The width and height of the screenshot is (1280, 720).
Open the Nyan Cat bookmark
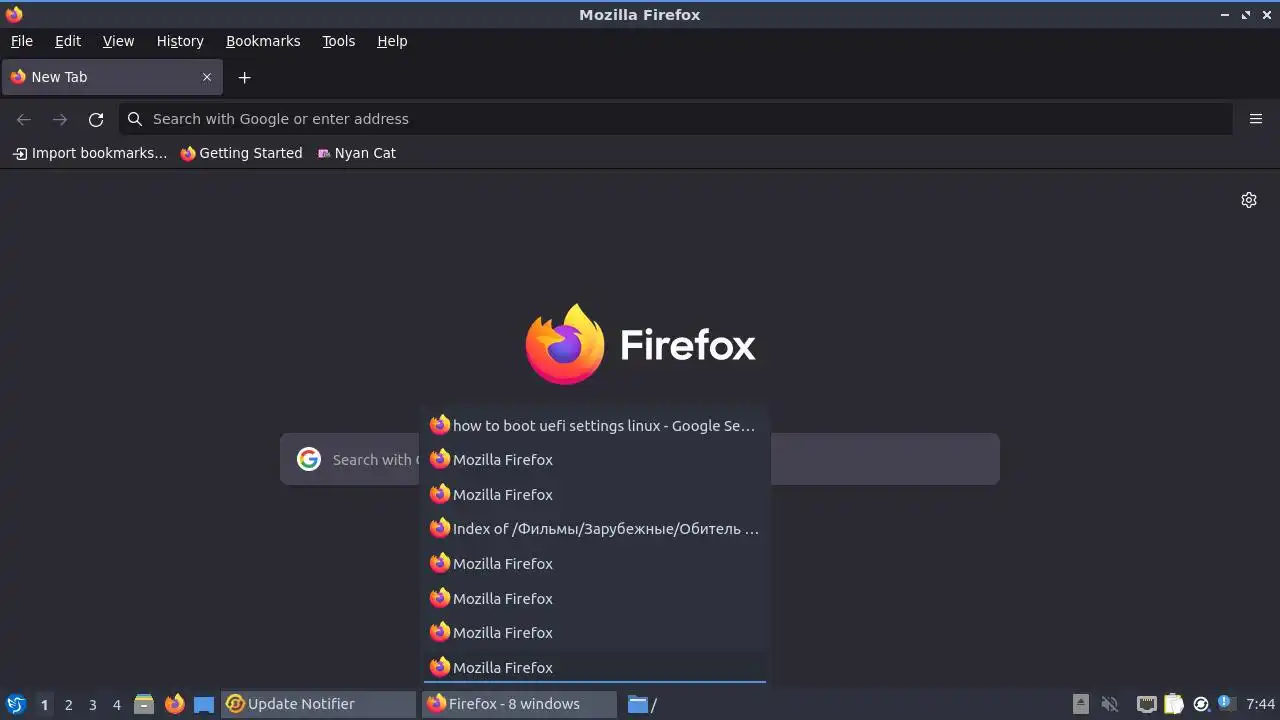click(x=356, y=153)
